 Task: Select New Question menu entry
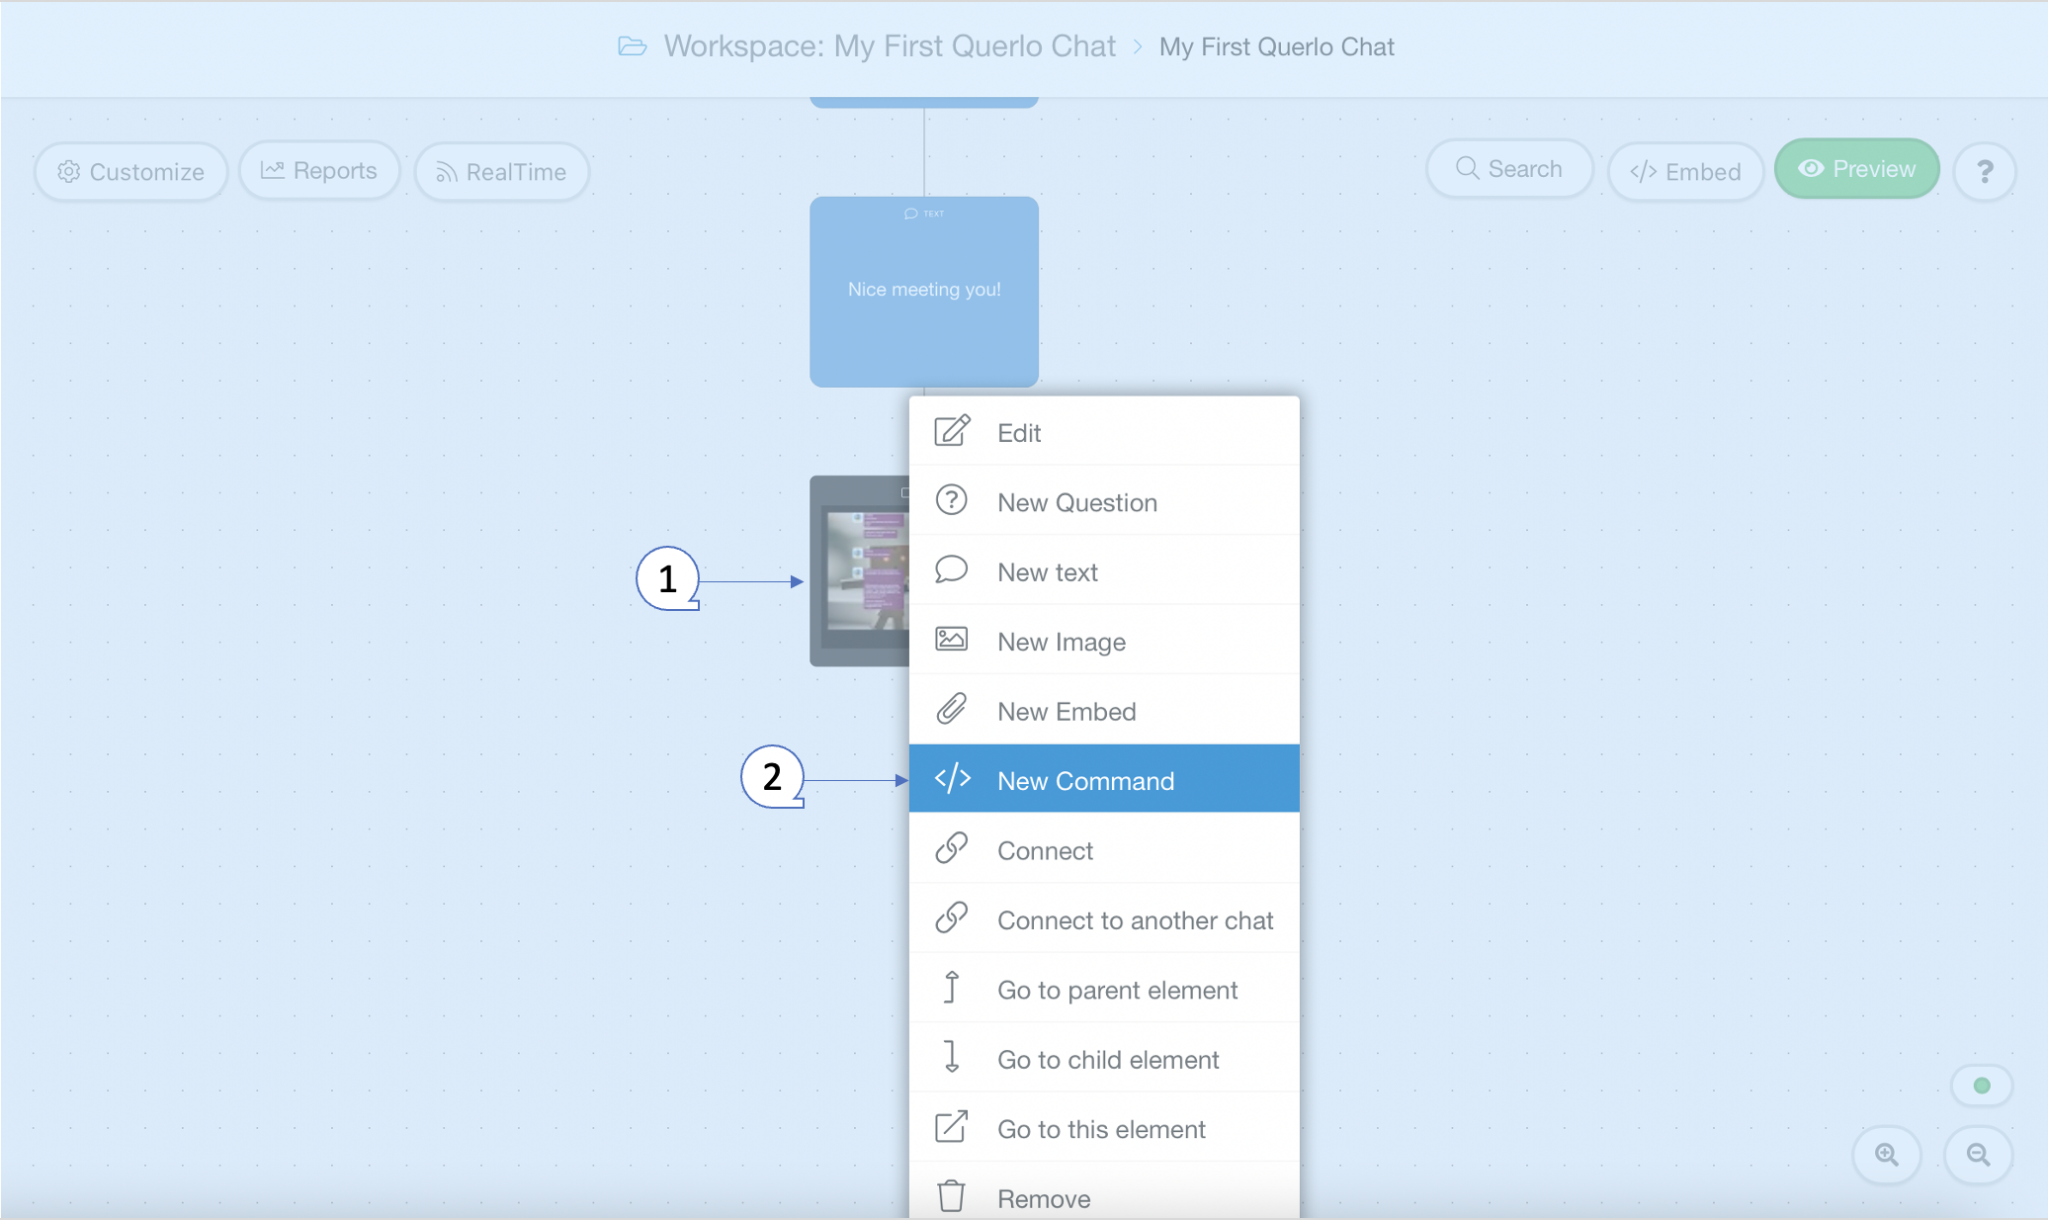tap(1104, 502)
